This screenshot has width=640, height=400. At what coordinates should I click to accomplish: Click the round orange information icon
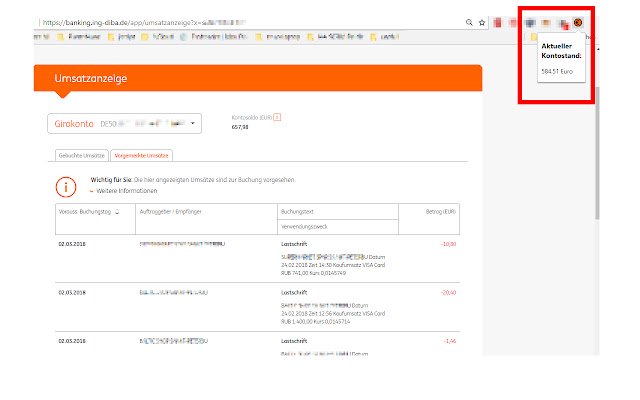(66, 187)
